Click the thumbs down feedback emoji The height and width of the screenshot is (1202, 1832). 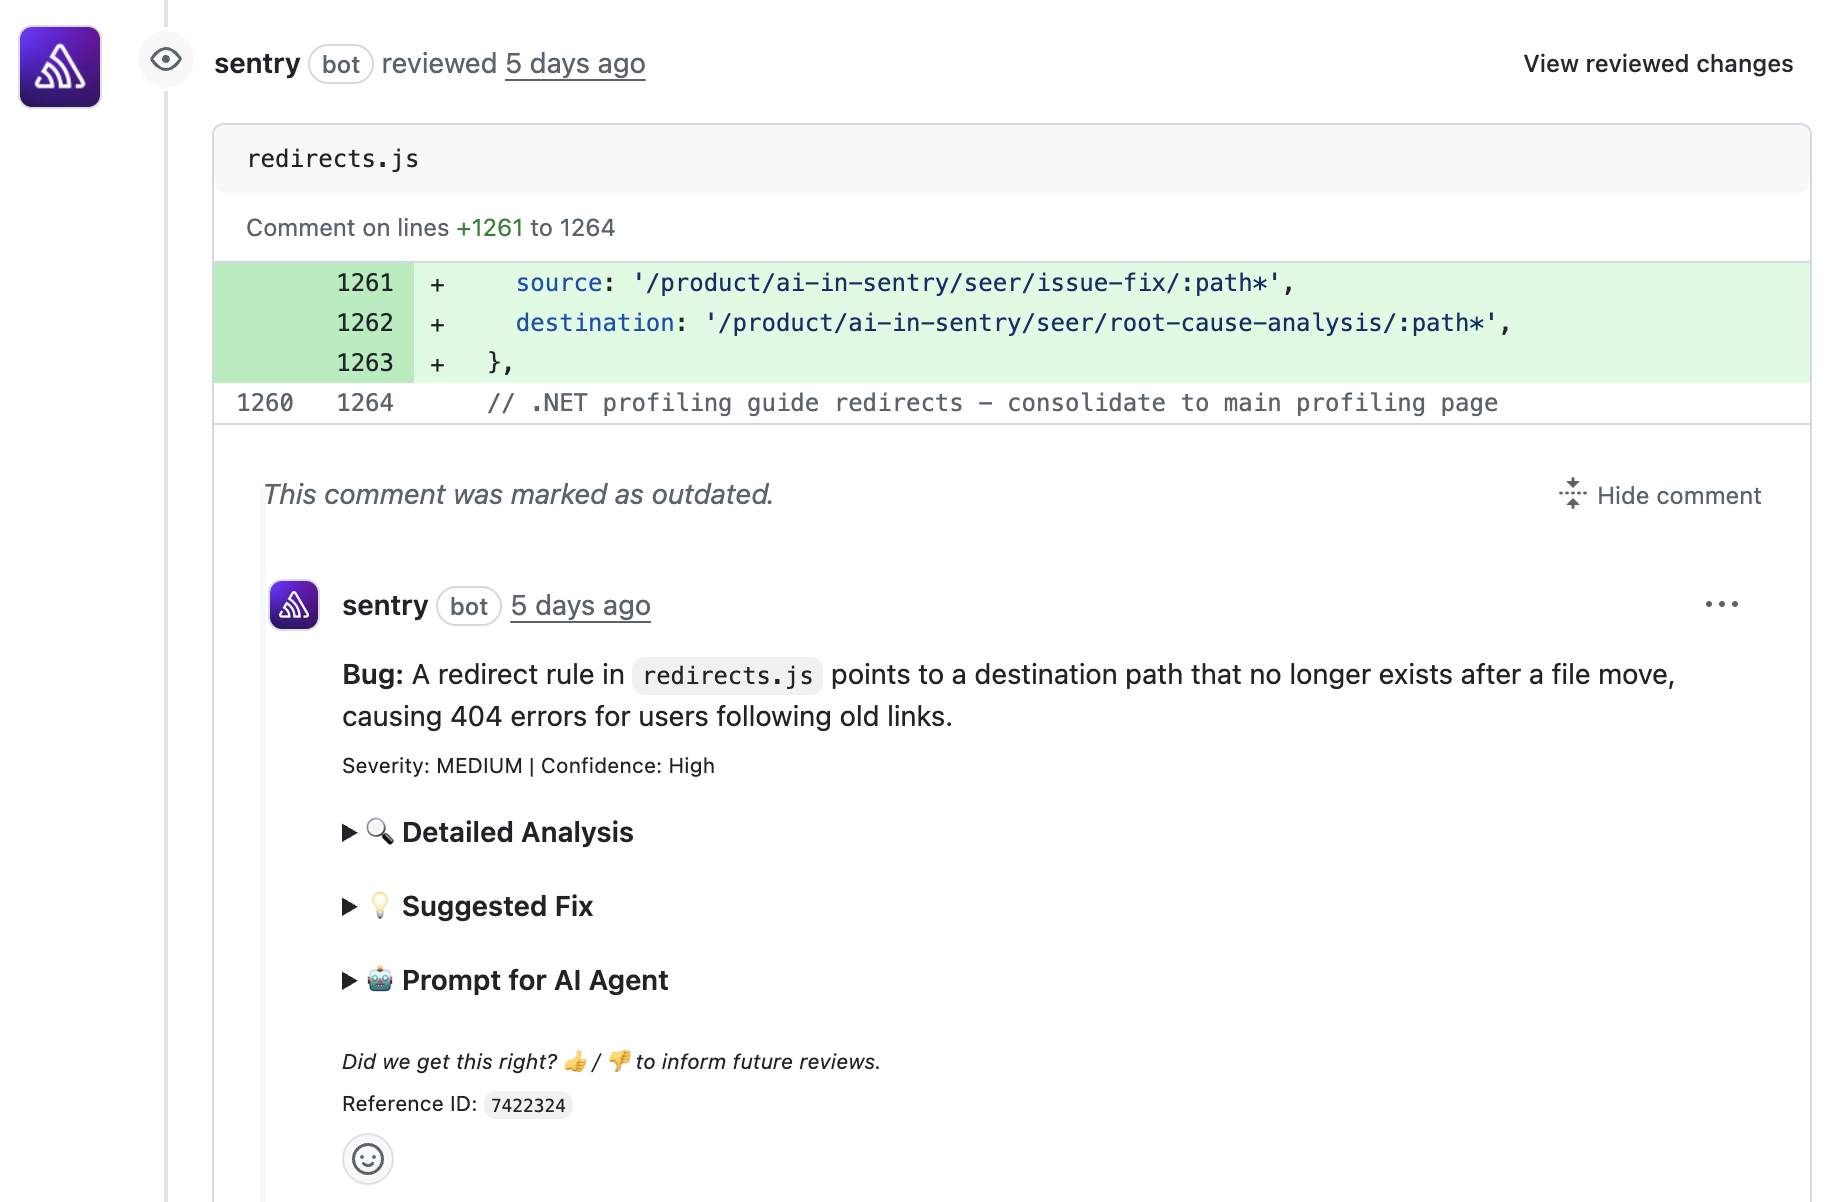pyautogui.click(x=621, y=1061)
